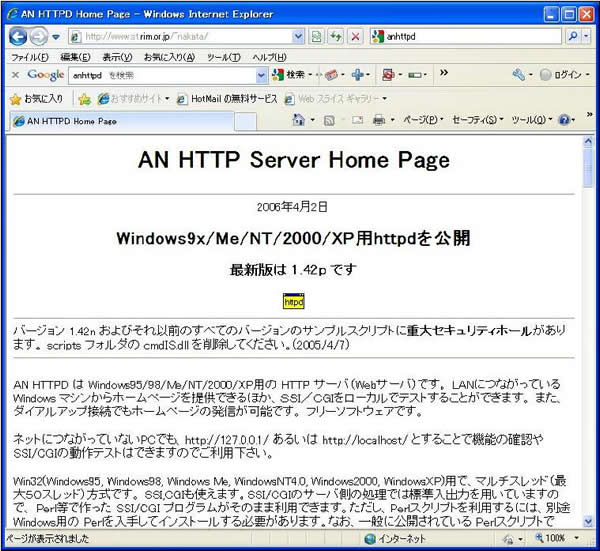Click the vertical scrollbar thumb
Screen dimensions: 600x551
point(588,168)
